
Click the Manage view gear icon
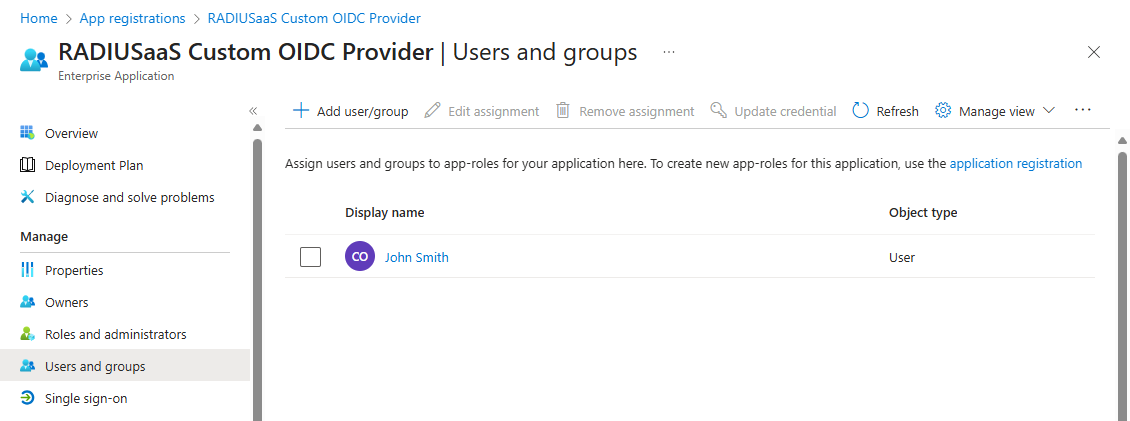point(943,110)
